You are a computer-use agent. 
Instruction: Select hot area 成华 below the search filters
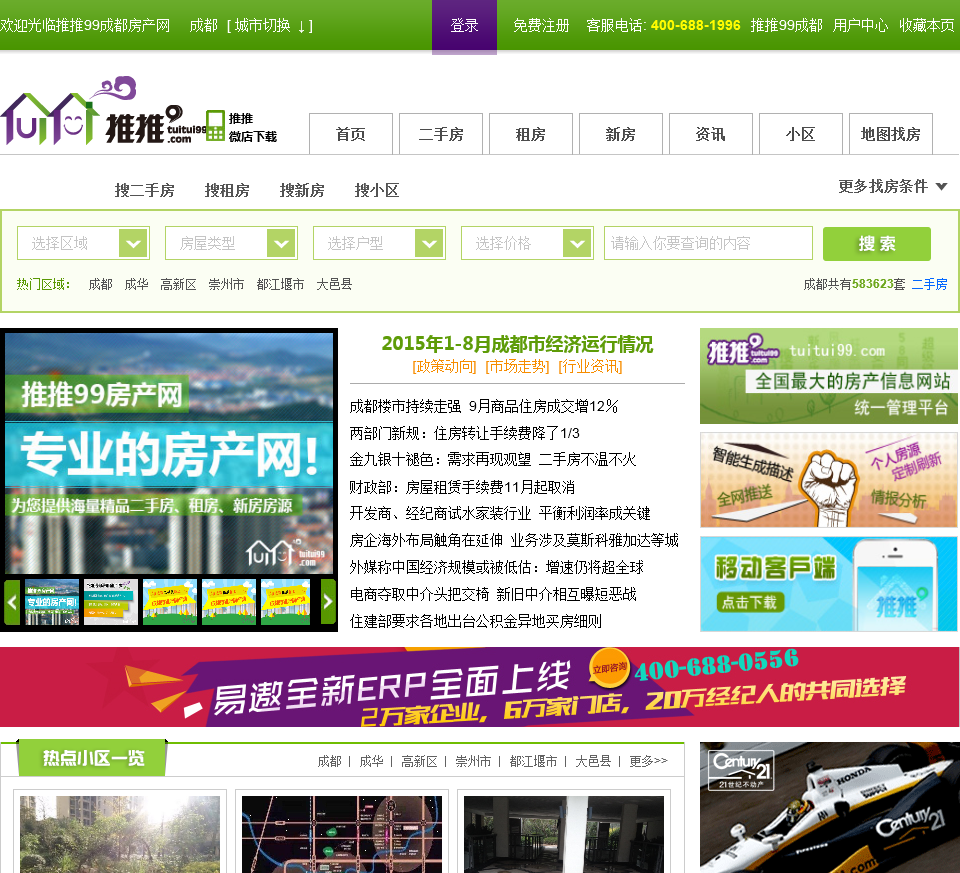[137, 284]
